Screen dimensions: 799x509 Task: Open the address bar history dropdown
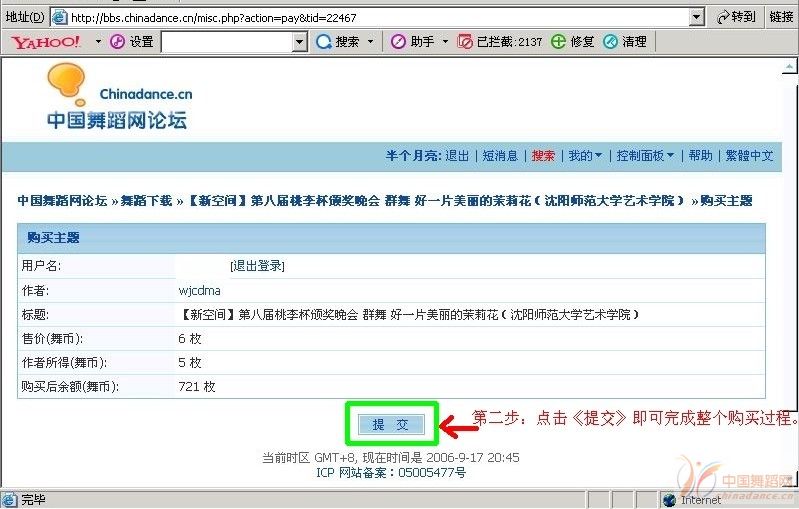coord(697,17)
